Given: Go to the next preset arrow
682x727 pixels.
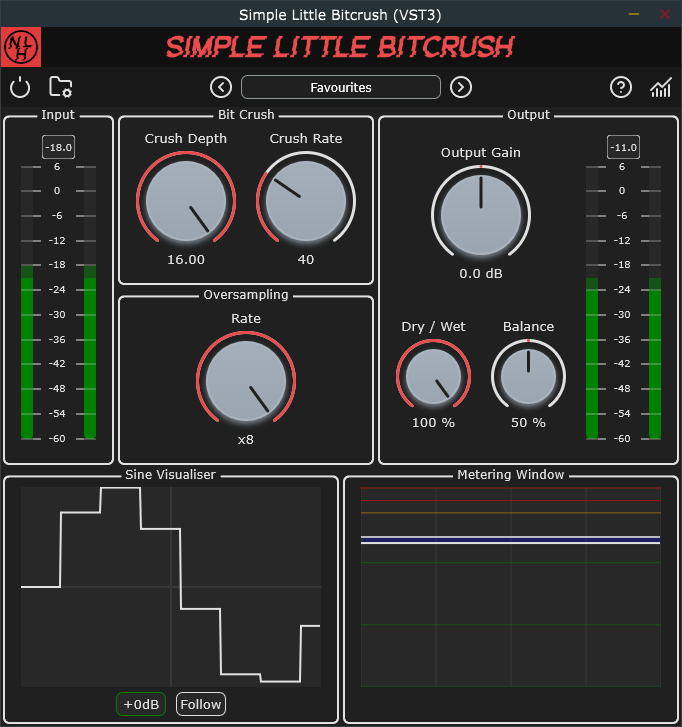Looking at the screenshot, I should click(x=460, y=87).
